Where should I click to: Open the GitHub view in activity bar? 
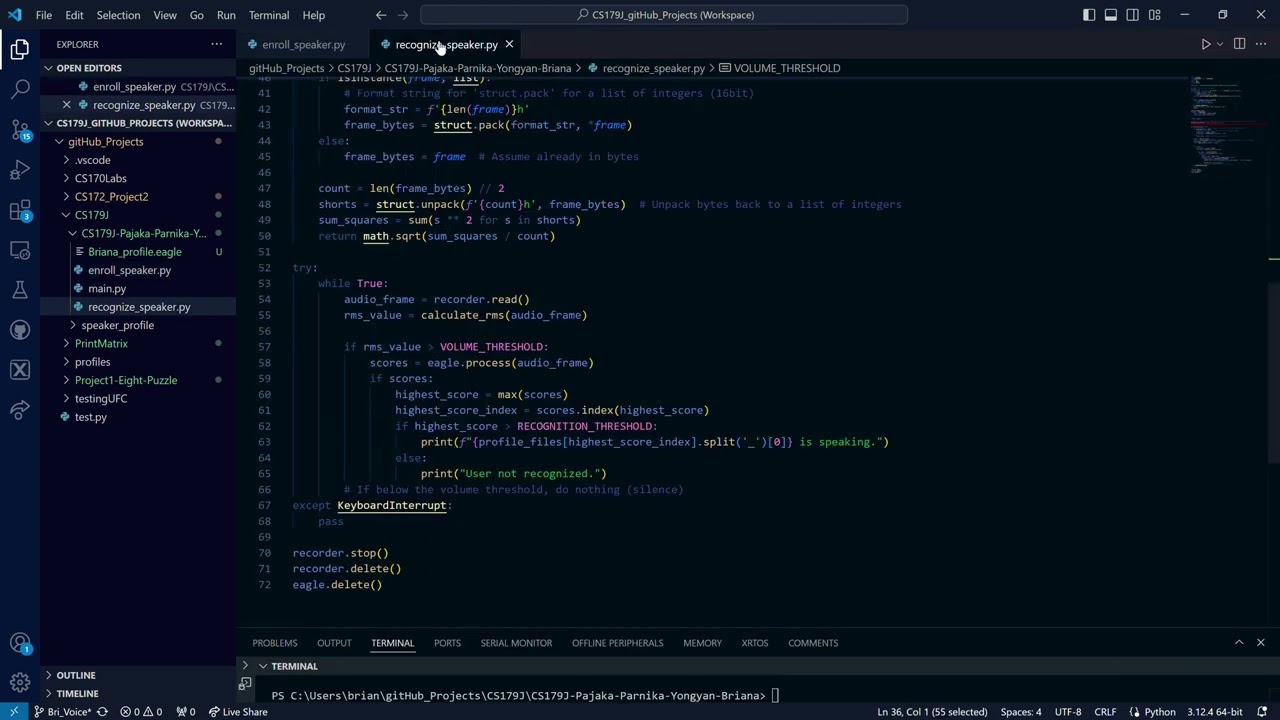tap(20, 330)
